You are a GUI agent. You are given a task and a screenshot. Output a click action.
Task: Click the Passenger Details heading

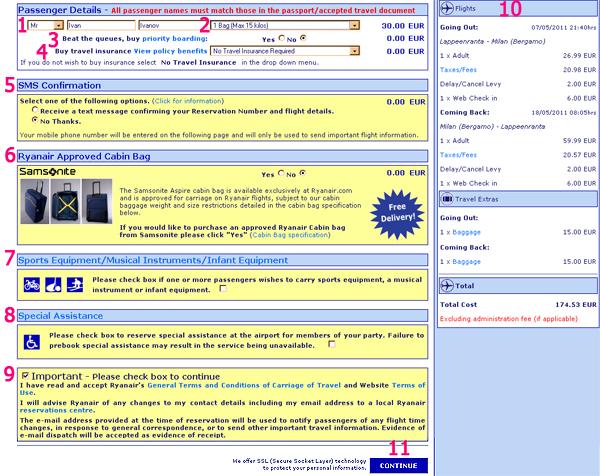(x=60, y=10)
